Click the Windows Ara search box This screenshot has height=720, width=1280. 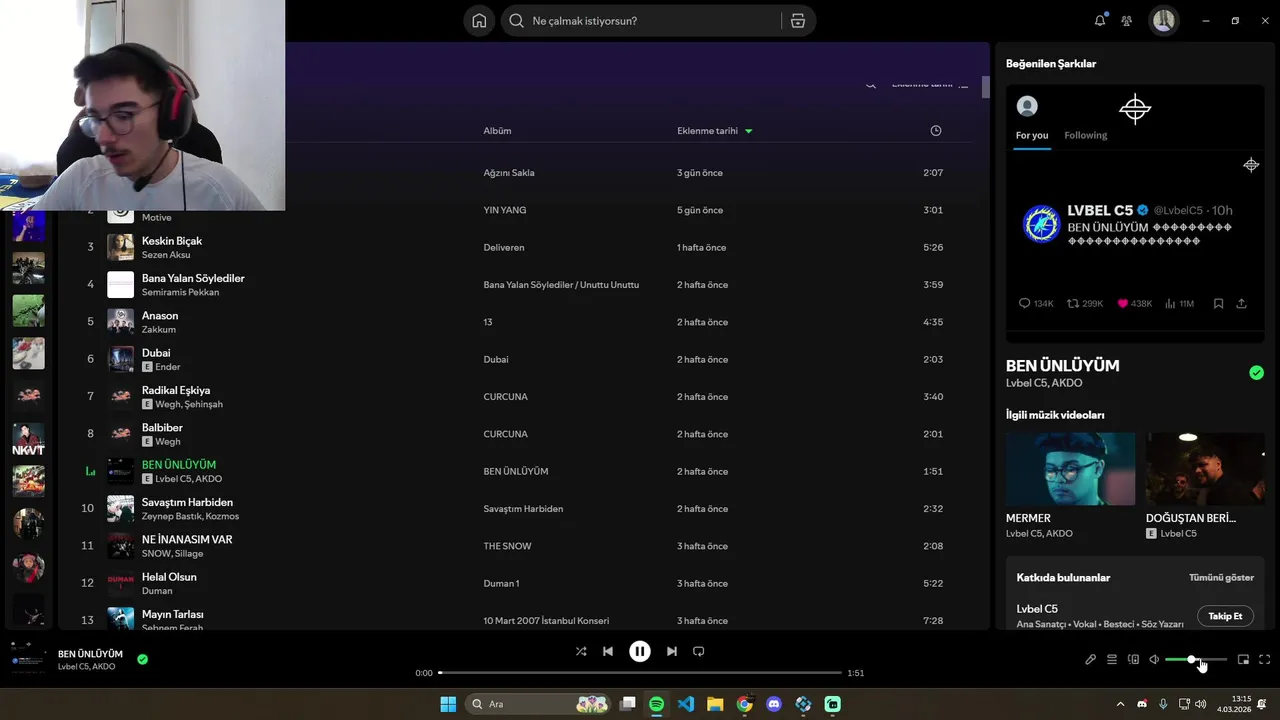(539, 704)
